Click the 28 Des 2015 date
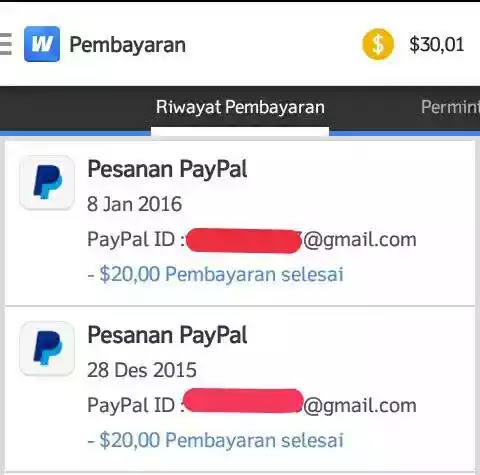The image size is (480, 475). pos(142,370)
